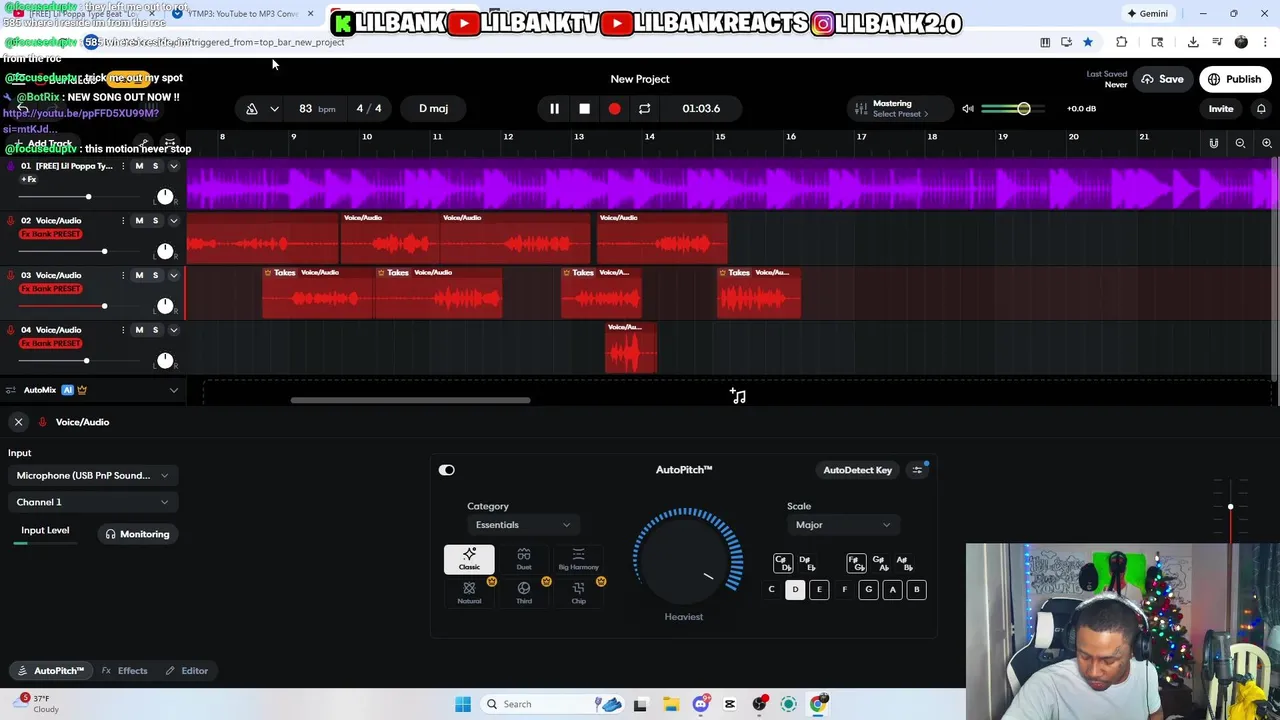Image resolution: width=1280 pixels, height=720 pixels.
Task: Open track 02 three-dot menu
Action: tap(123, 220)
